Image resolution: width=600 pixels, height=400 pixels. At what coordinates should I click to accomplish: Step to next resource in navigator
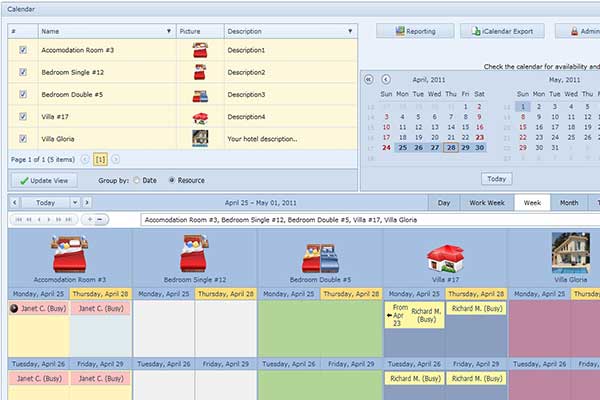tap(49, 219)
